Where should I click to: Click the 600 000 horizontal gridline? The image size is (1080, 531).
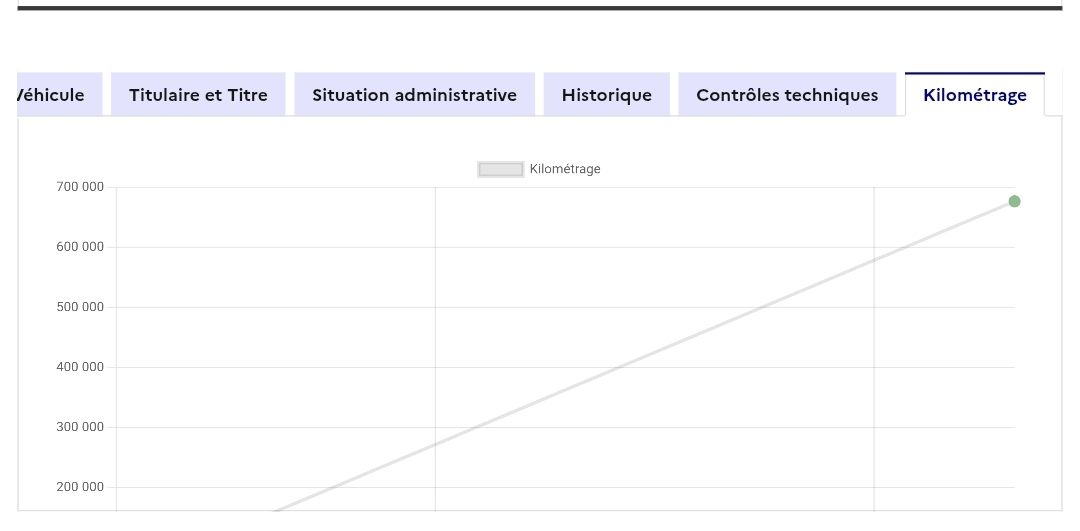(x=300, y=247)
